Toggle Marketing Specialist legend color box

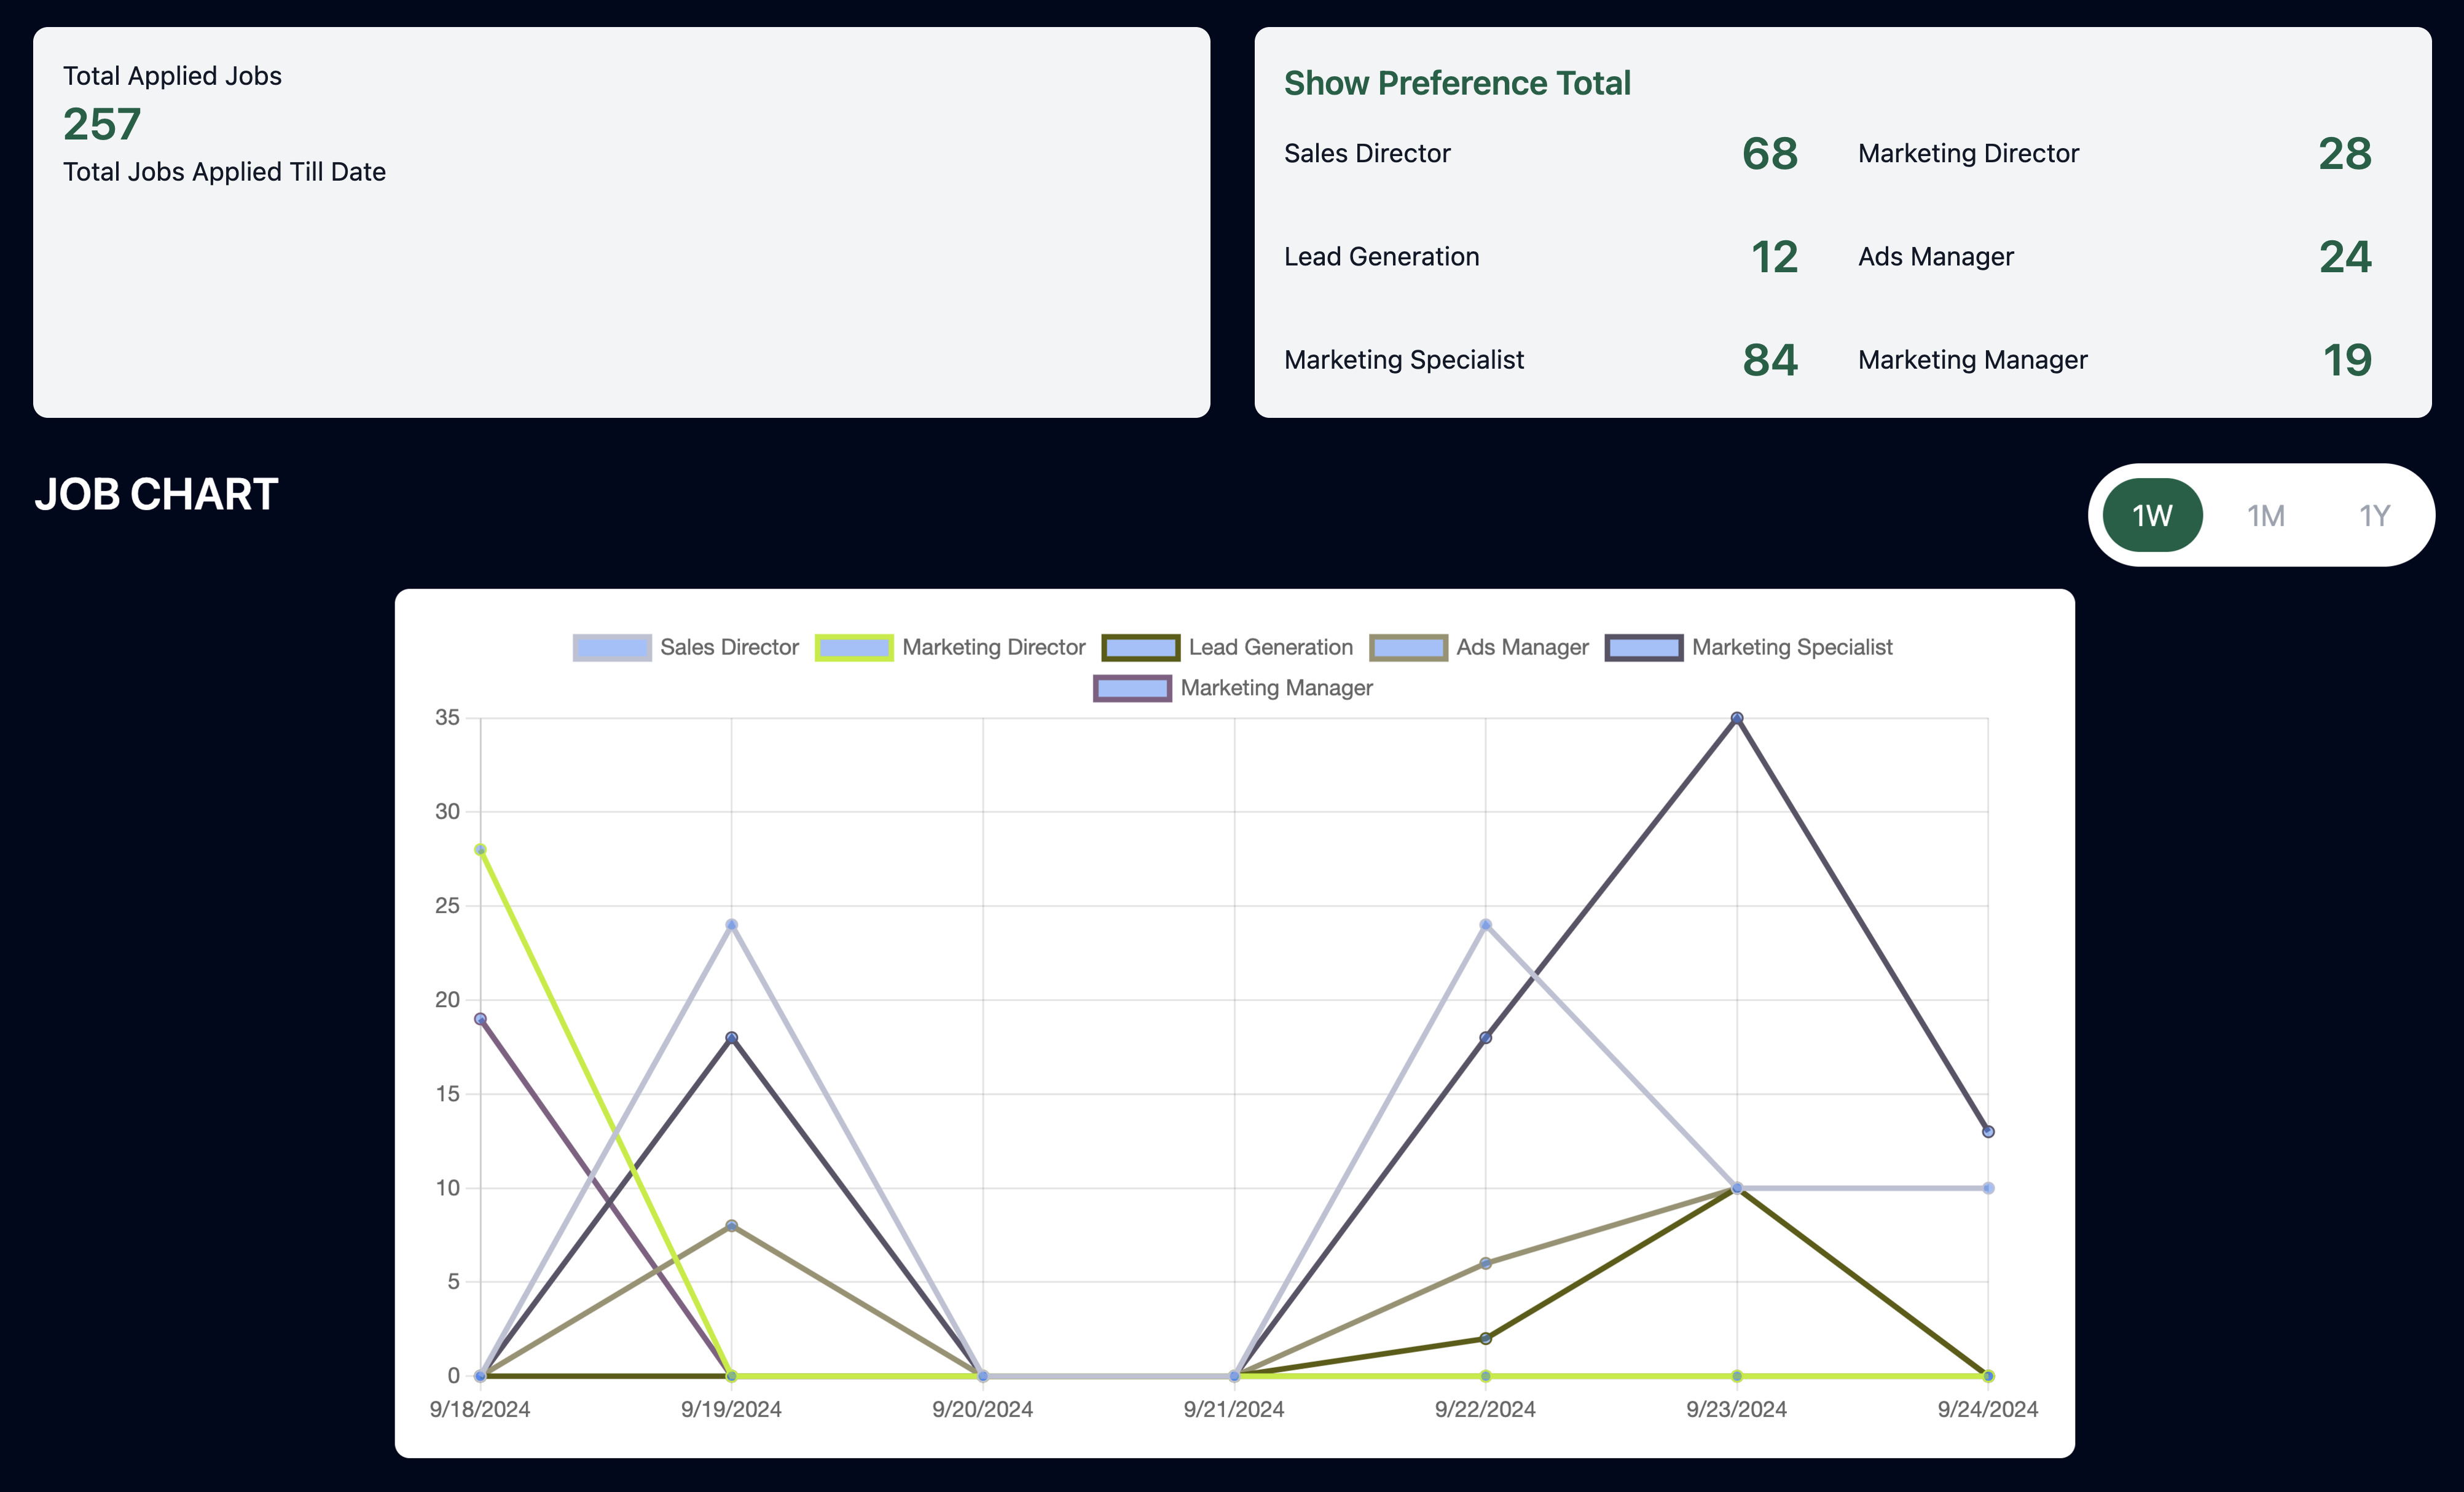tap(1644, 647)
